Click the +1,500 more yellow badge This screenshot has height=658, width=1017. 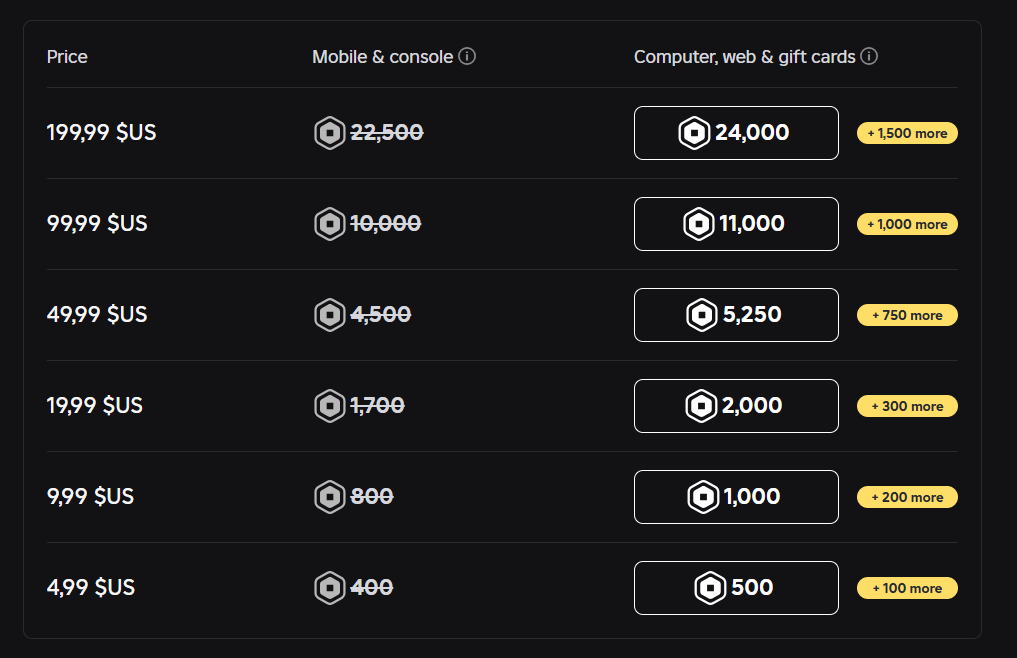tap(907, 133)
